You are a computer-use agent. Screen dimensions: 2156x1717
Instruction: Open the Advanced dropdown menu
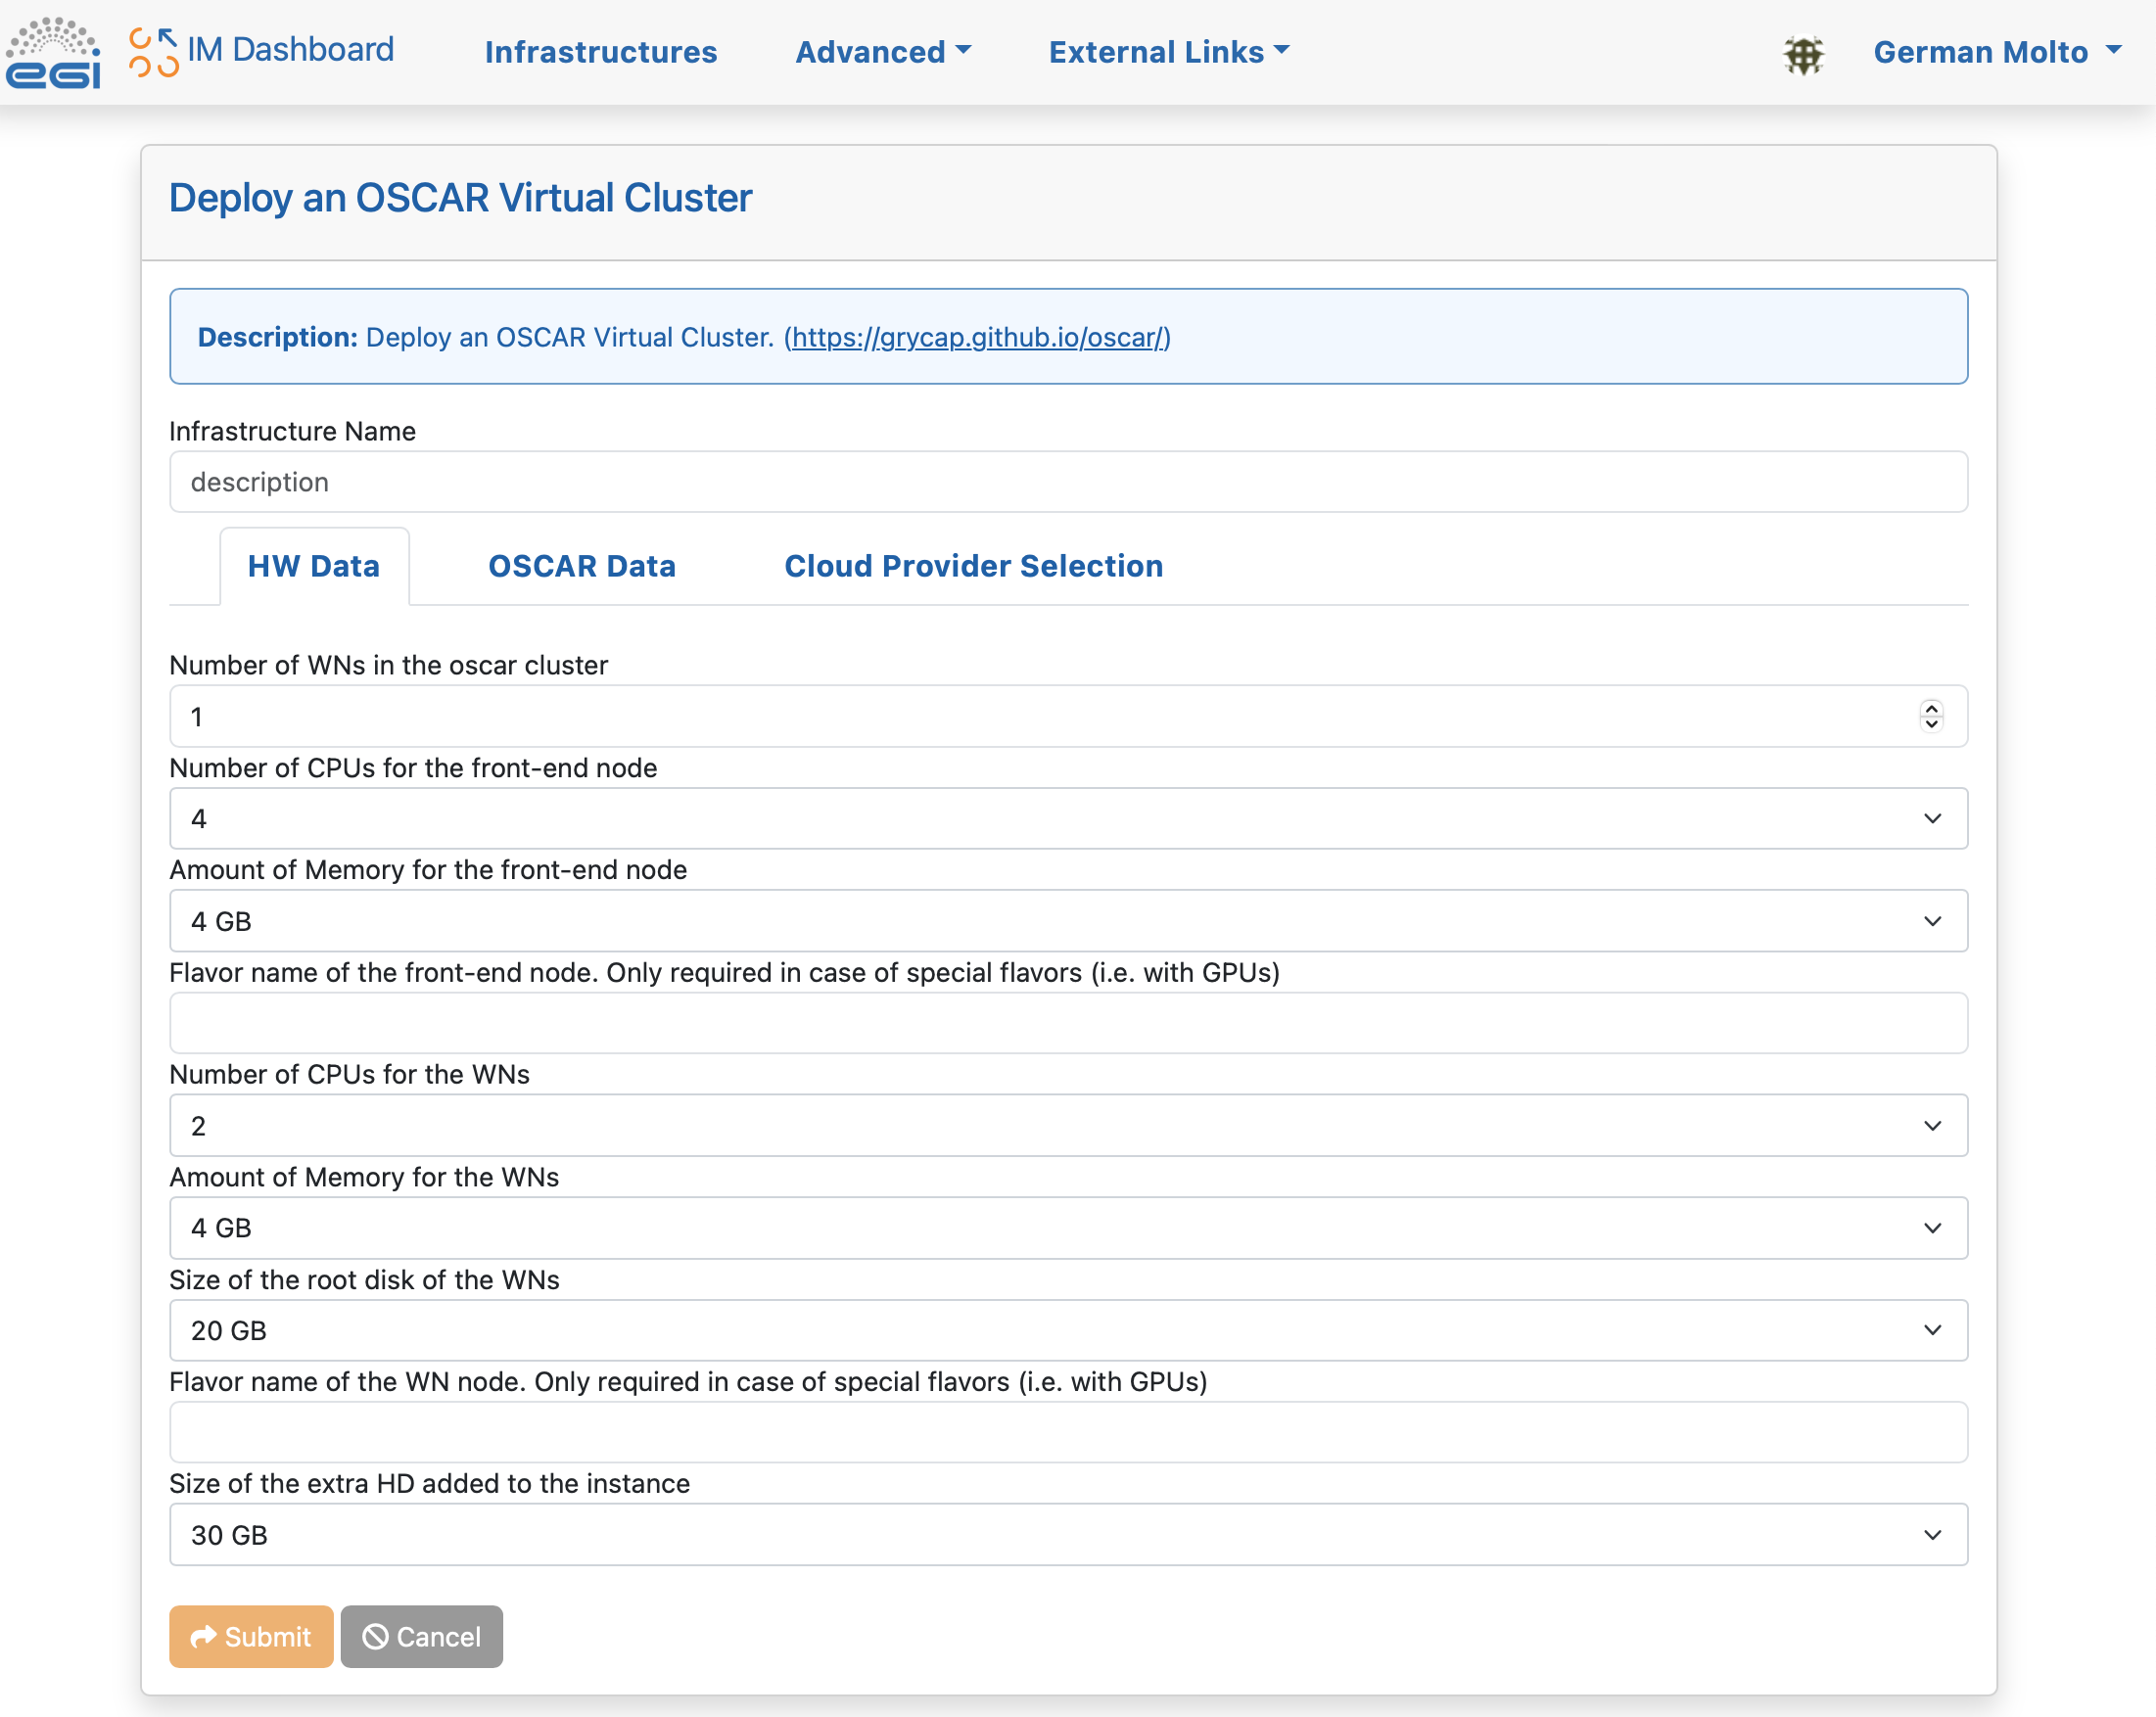882,52
